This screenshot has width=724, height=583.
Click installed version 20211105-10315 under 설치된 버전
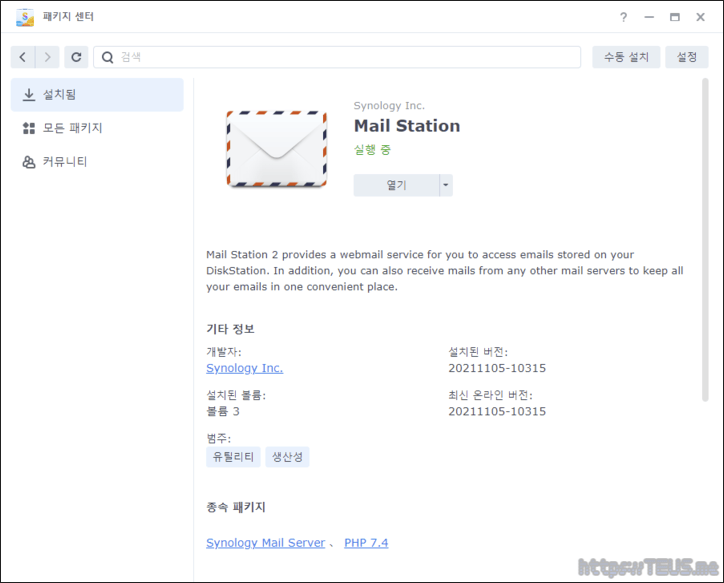click(497, 368)
